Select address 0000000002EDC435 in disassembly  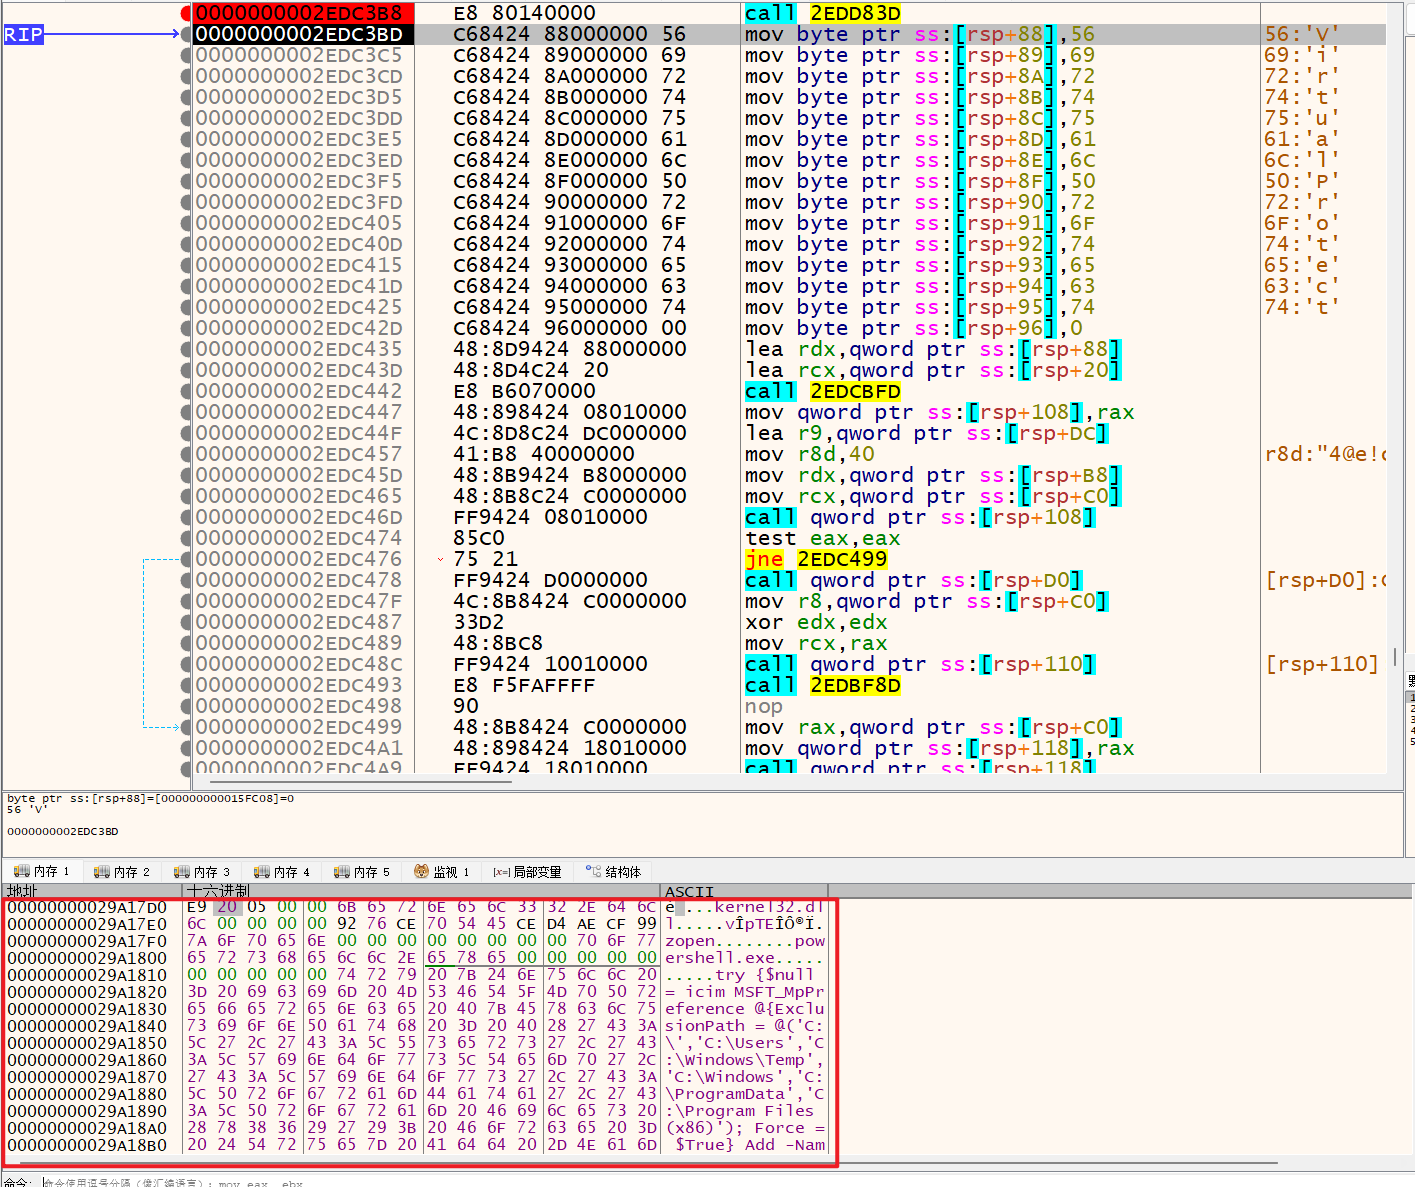pyautogui.click(x=299, y=349)
